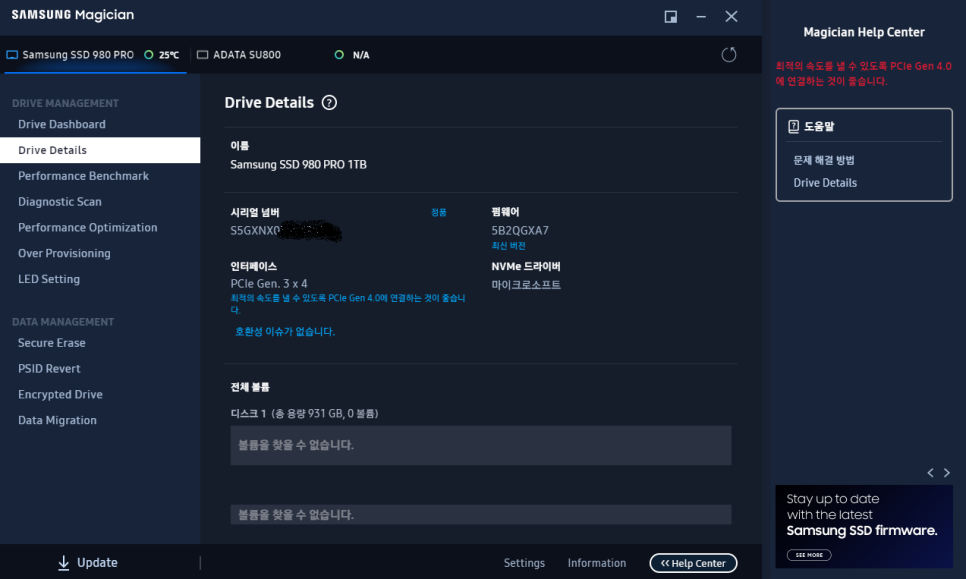Click the refresh drive info icon
The image size is (966, 579).
[729, 55]
